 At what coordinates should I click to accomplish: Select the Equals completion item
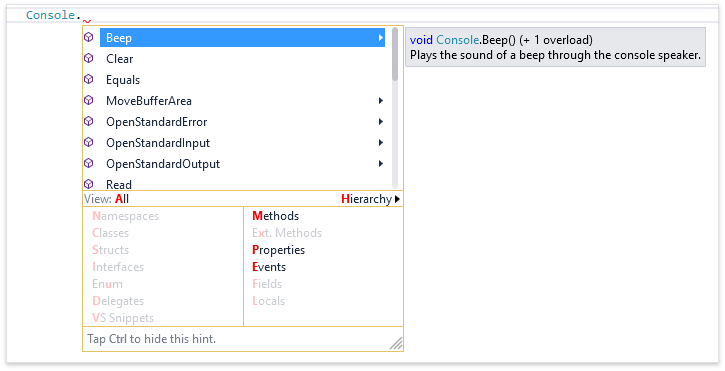point(242,80)
